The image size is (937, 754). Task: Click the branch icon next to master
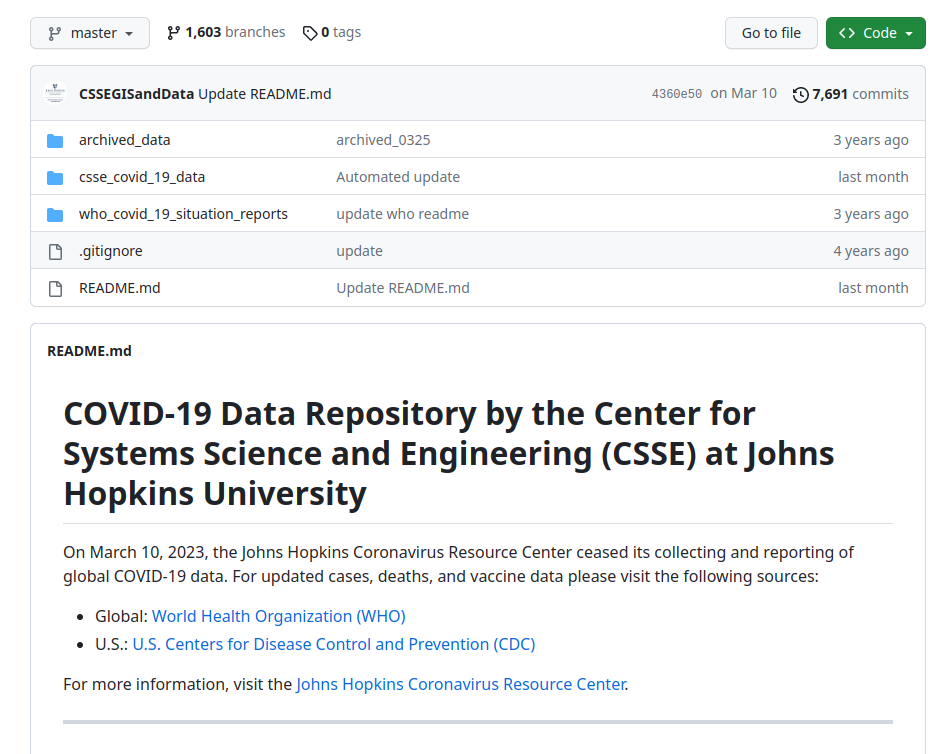53,33
